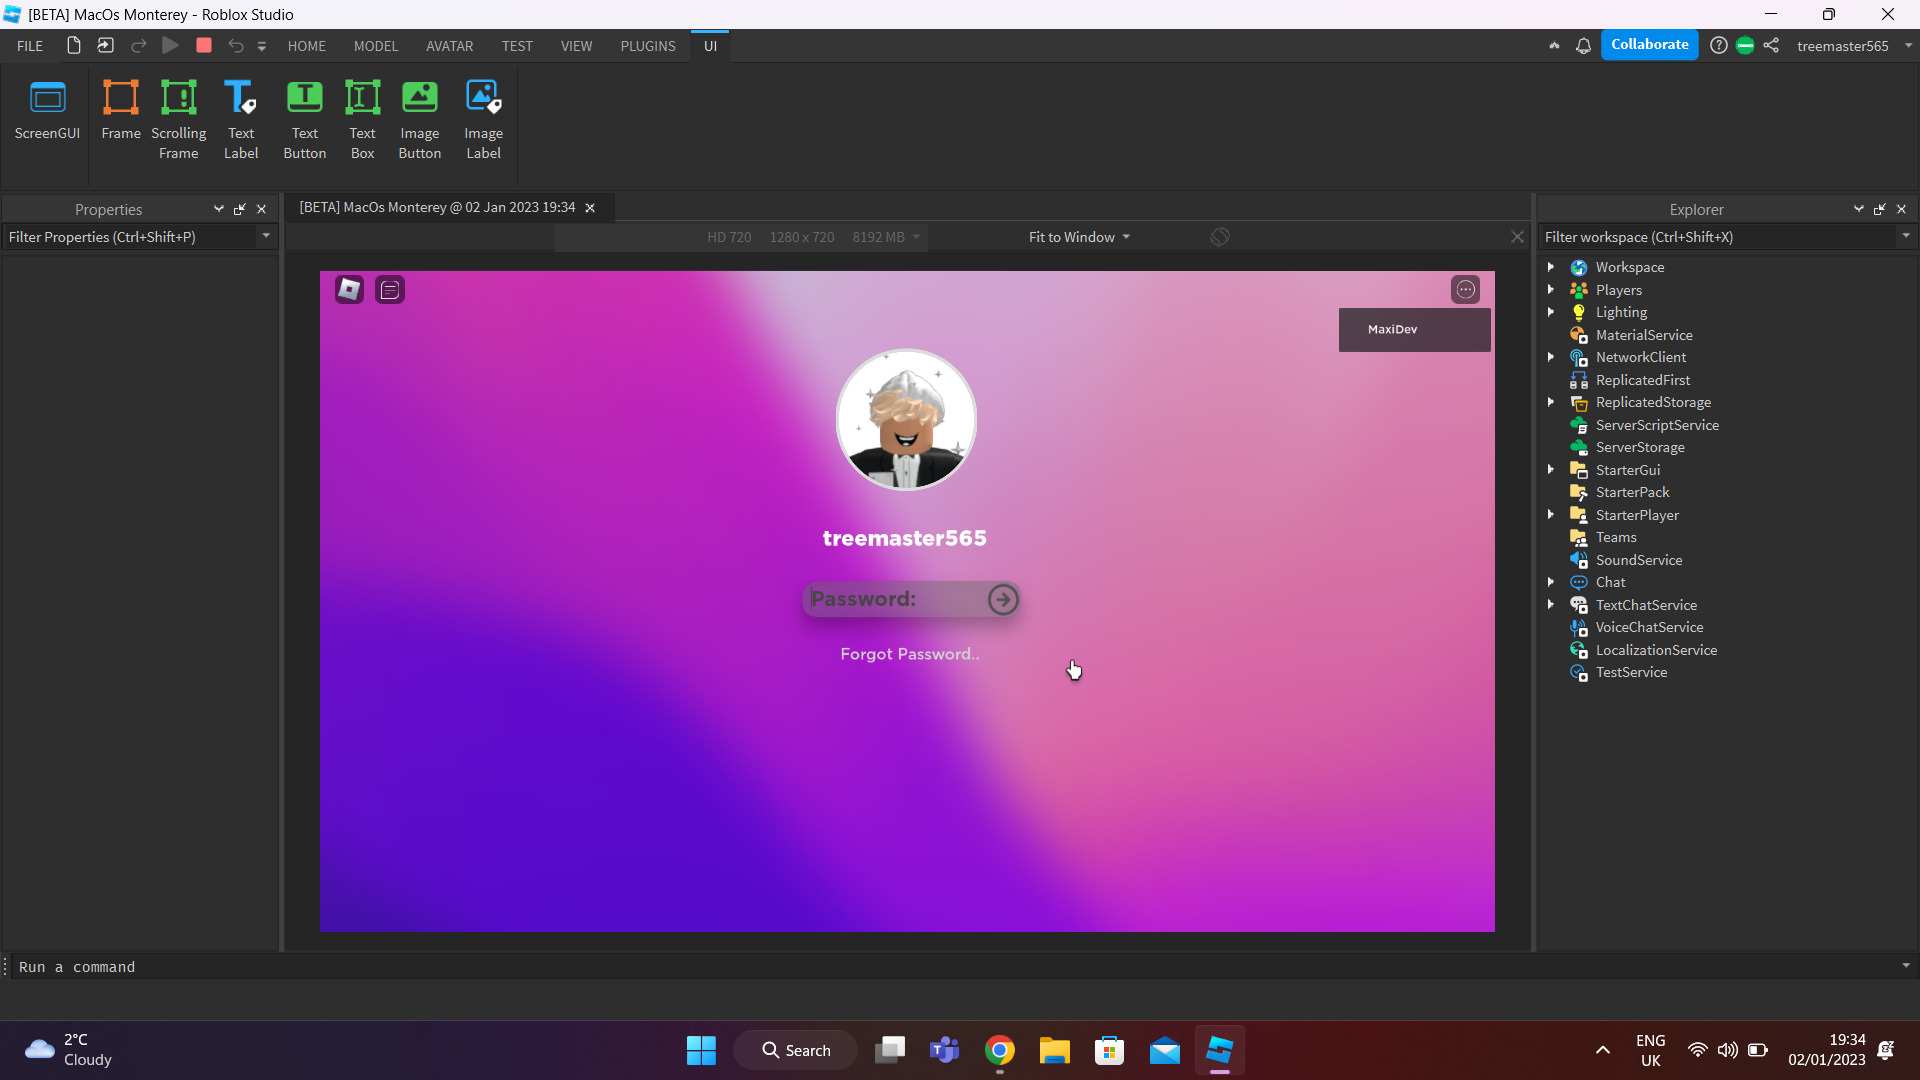Click the Undo arrow in the toolbar
1920x1080 pixels.
235,45
